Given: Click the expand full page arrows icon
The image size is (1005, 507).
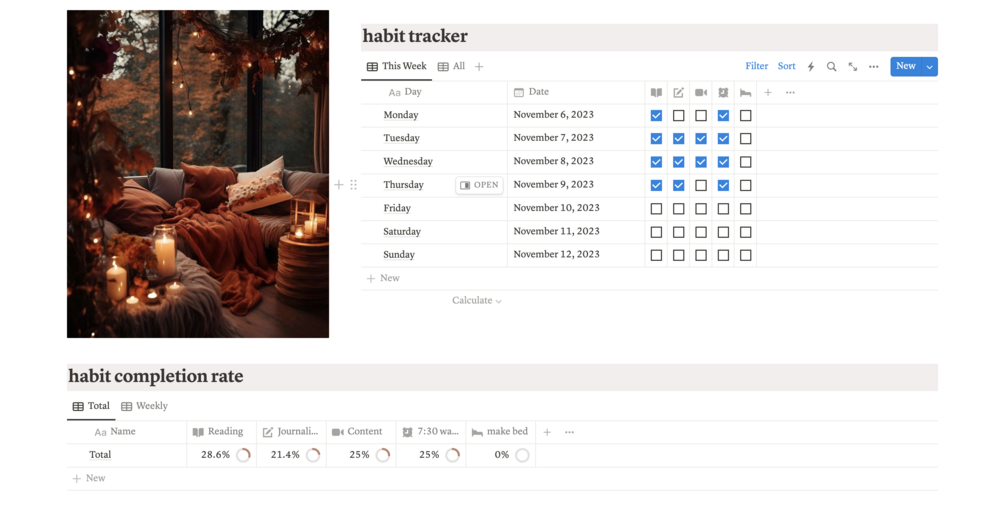Looking at the screenshot, I should pyautogui.click(x=853, y=67).
